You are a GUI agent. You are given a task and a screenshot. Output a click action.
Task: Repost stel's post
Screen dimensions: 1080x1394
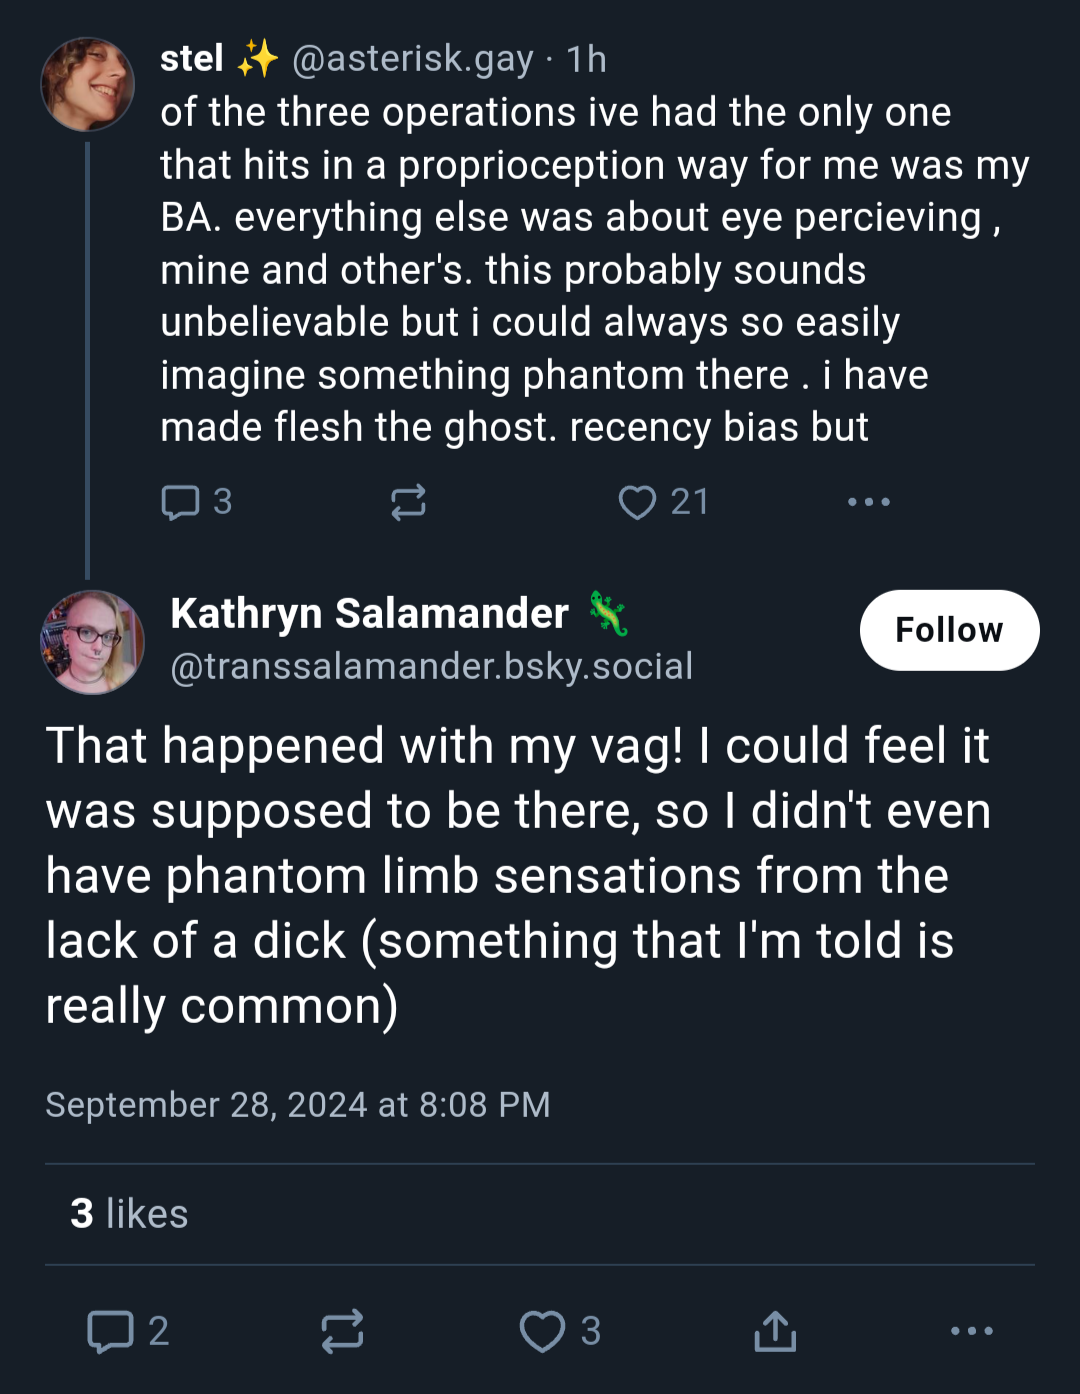pyautogui.click(x=408, y=502)
